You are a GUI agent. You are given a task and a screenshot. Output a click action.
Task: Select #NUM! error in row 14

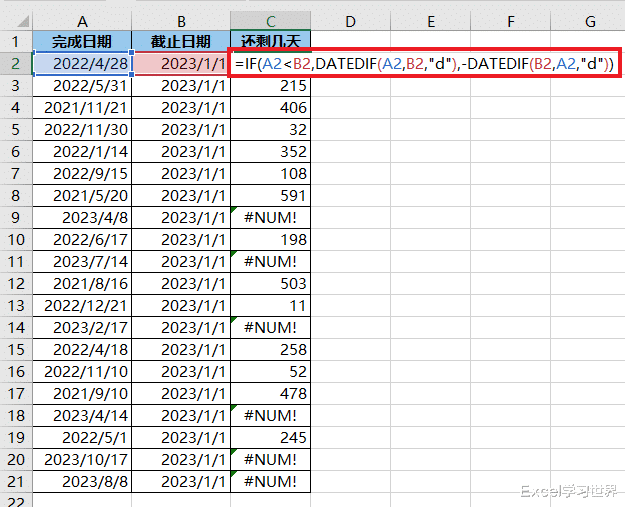pos(271,328)
